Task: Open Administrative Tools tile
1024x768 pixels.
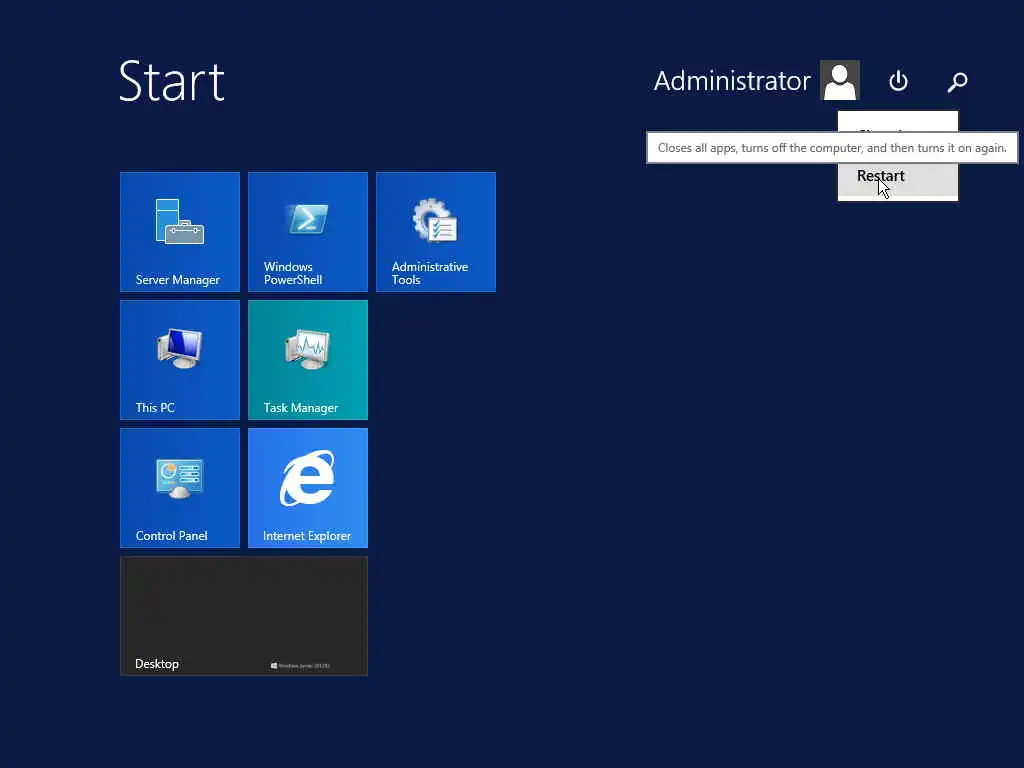Action: pyautogui.click(x=436, y=232)
